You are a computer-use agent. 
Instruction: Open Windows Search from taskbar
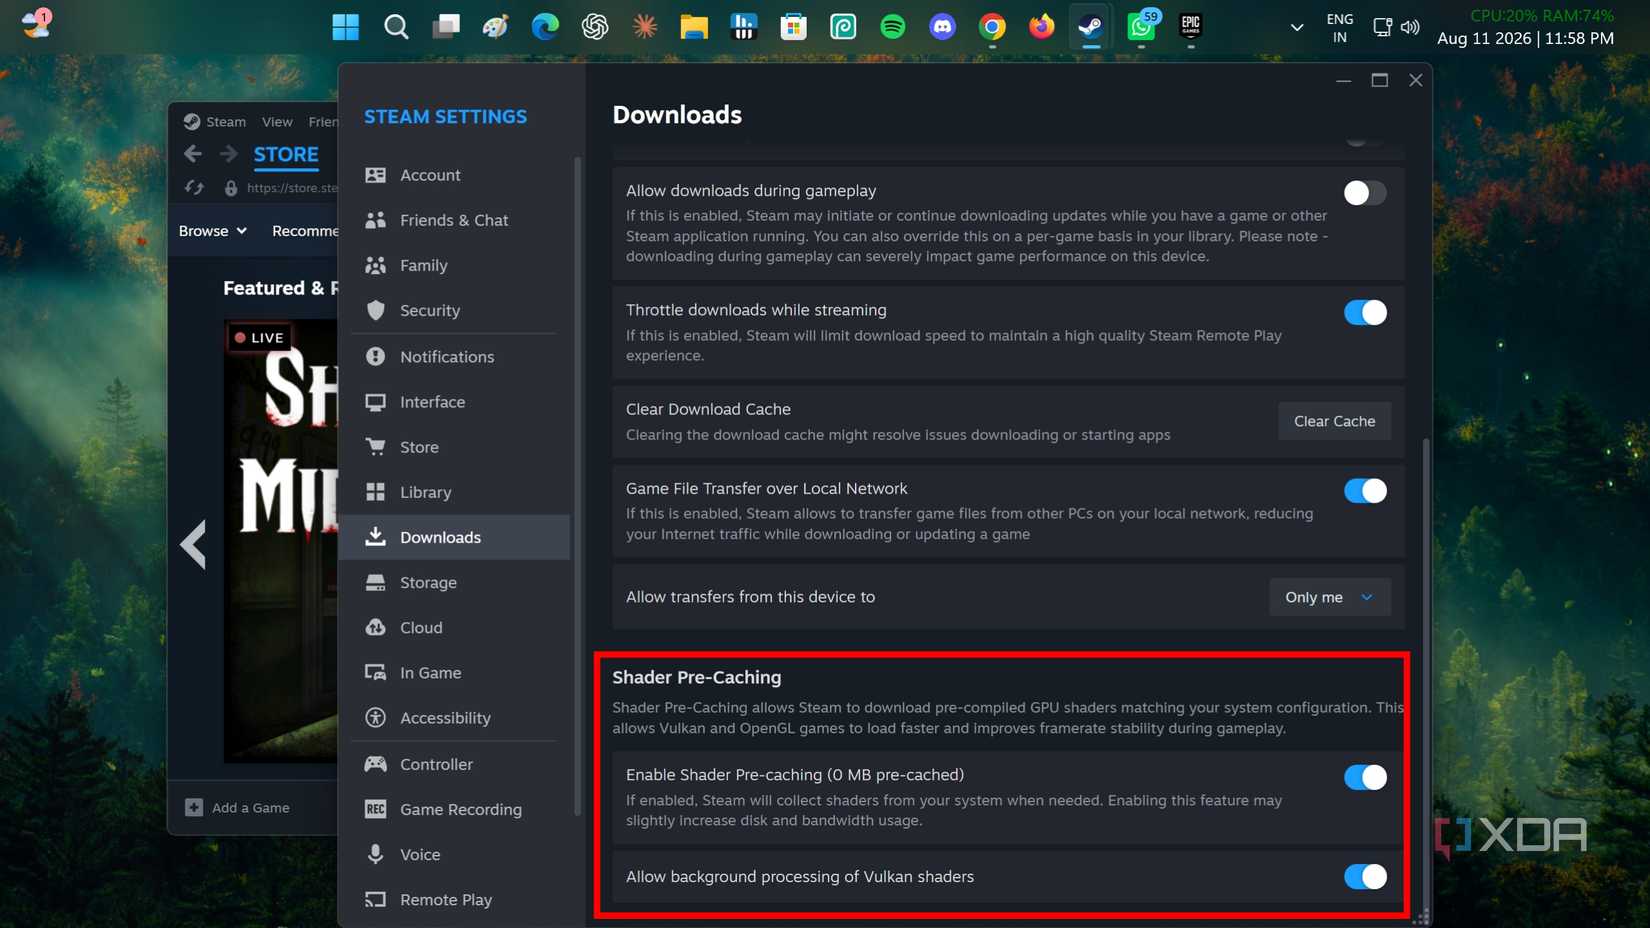[x=396, y=27]
